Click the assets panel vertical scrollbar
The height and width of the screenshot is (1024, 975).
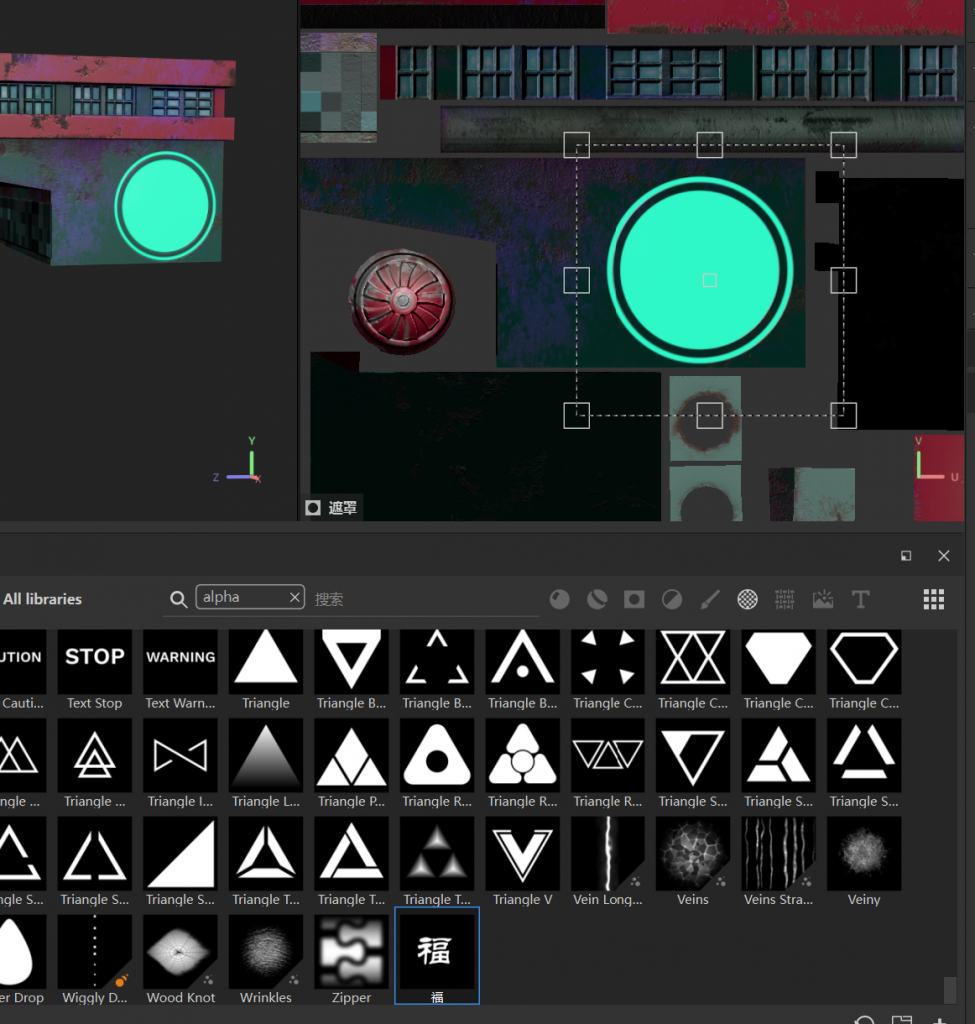[x=949, y=989]
